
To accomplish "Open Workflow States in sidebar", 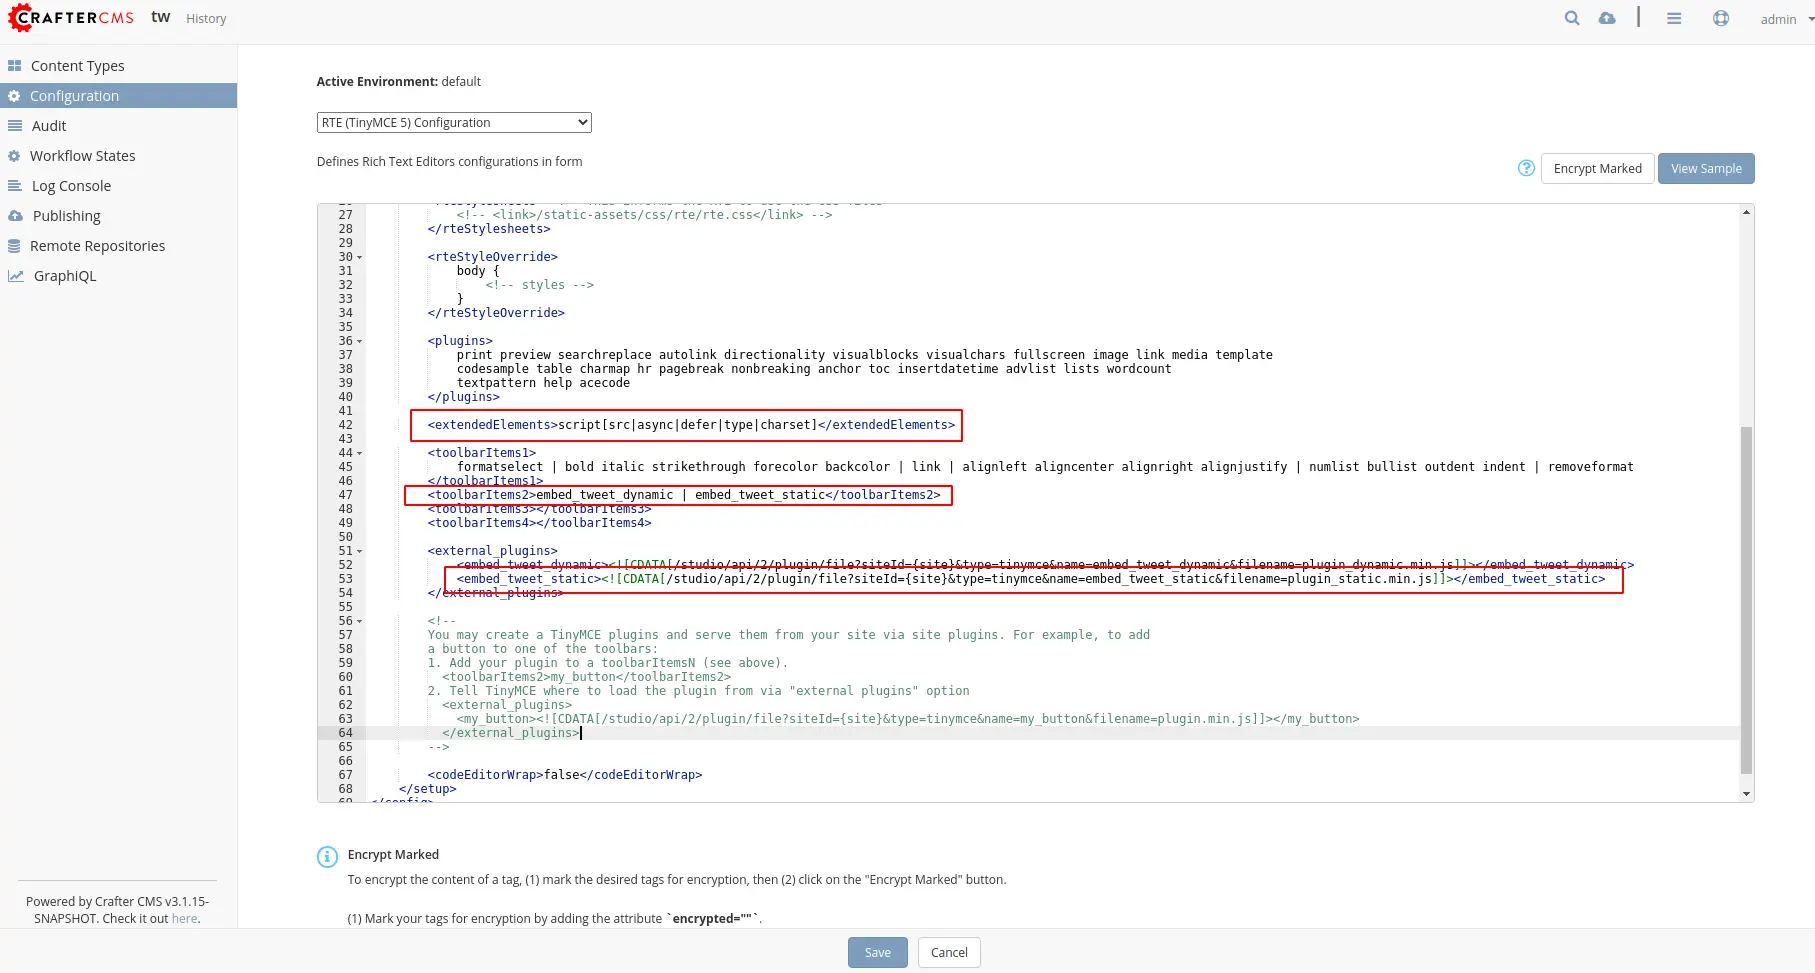I will [82, 156].
